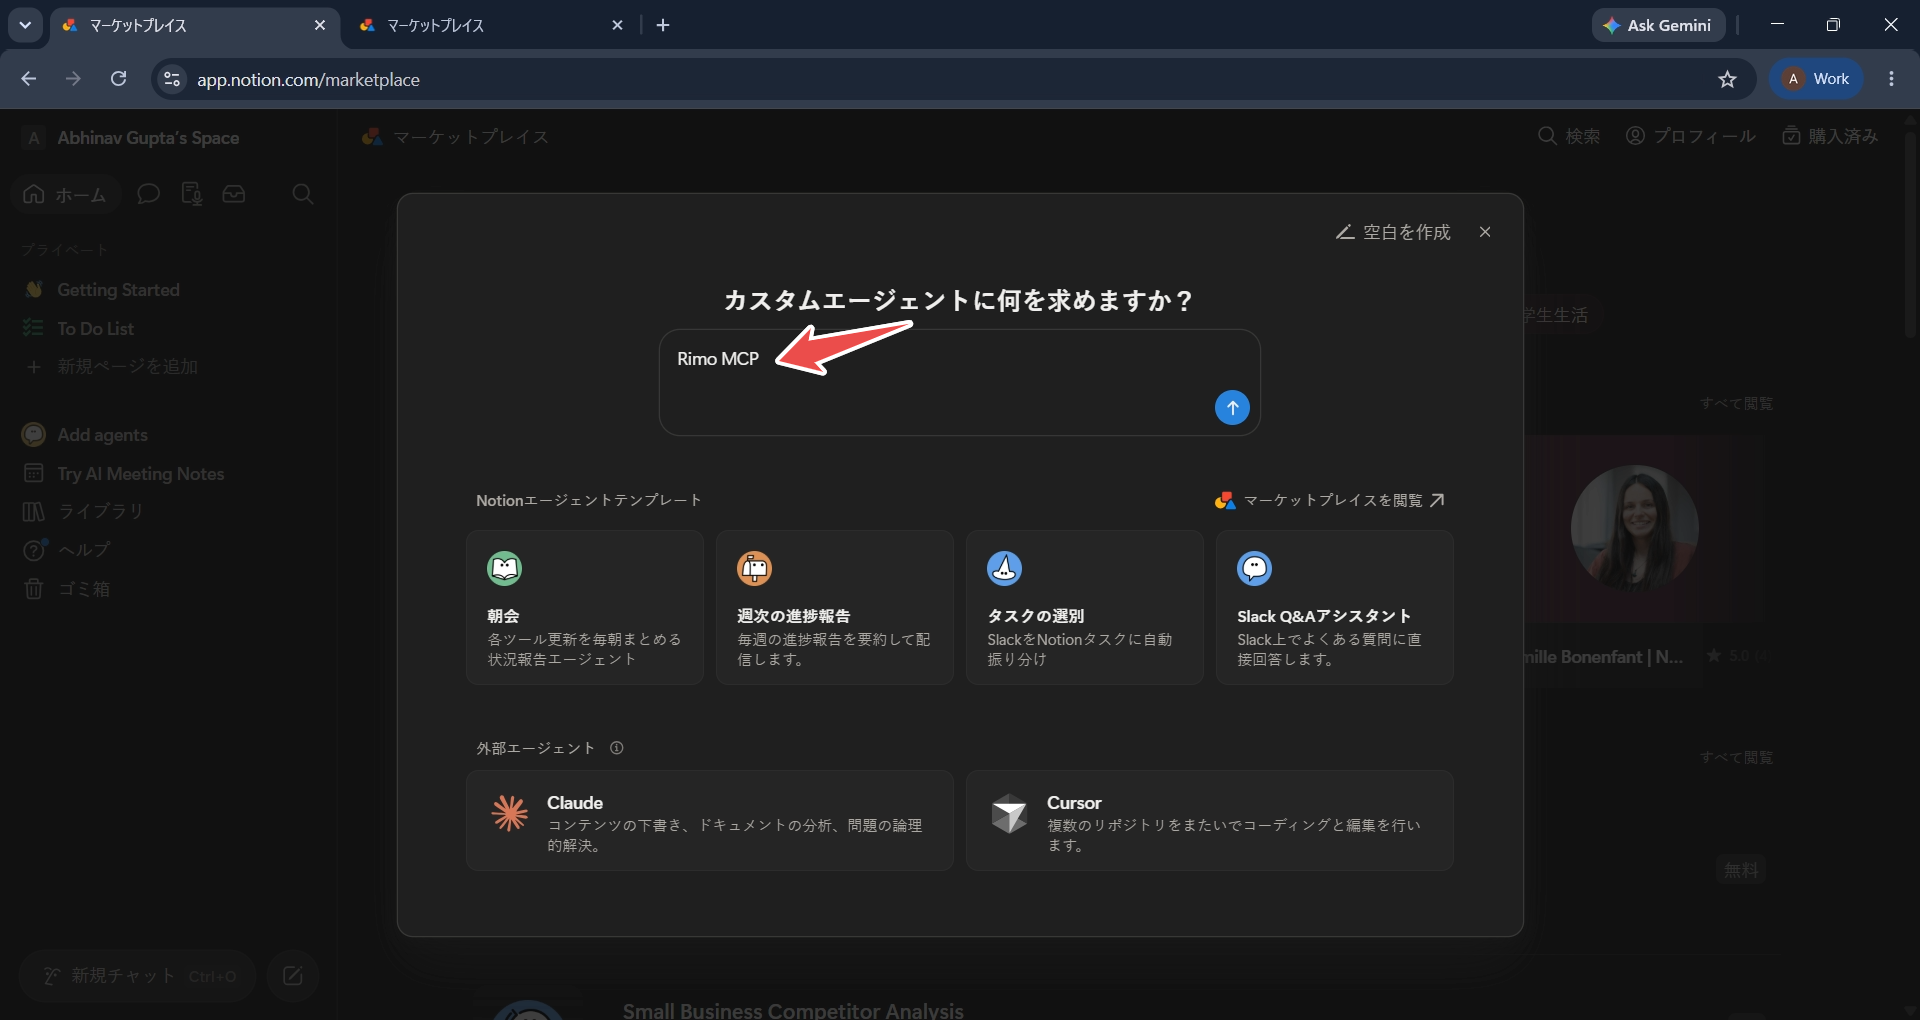Click the Slack Q&A chat bubble icon

(x=1255, y=568)
